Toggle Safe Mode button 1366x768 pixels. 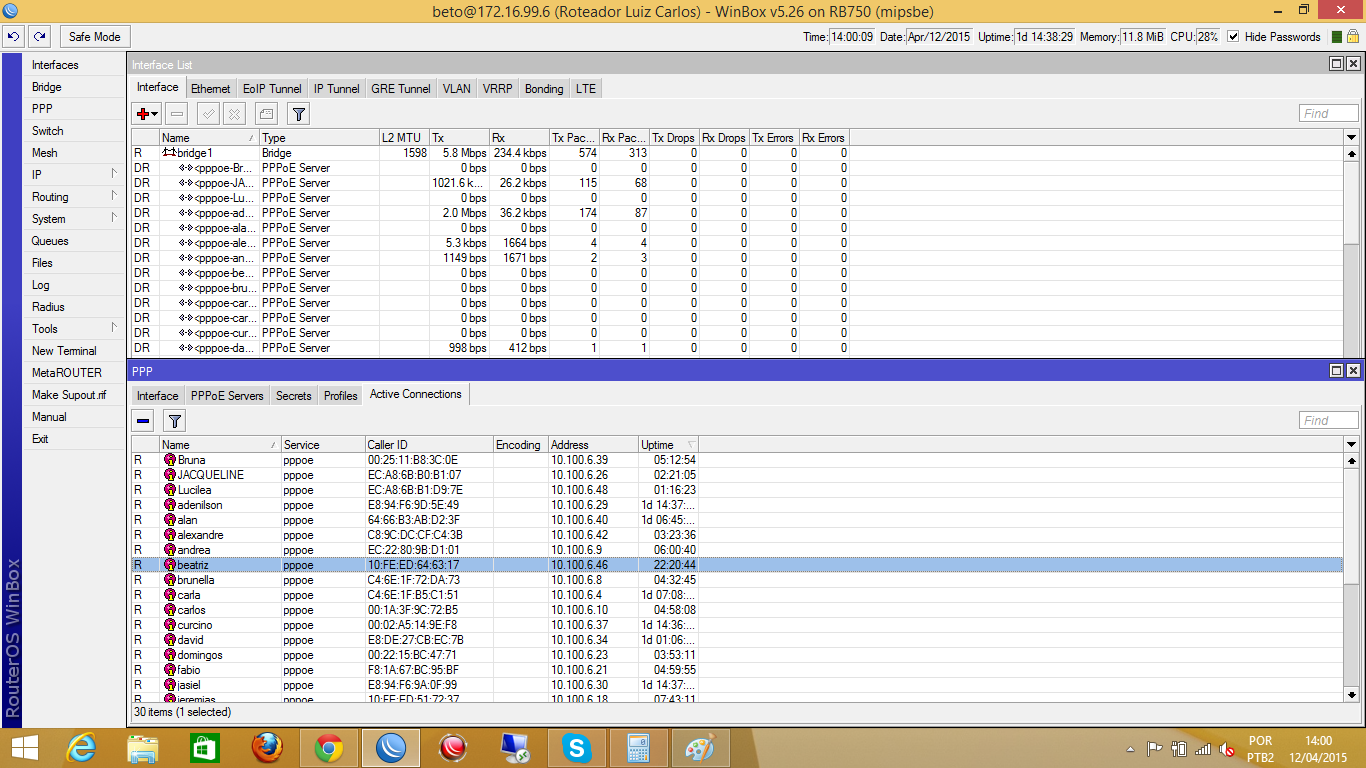(x=95, y=37)
